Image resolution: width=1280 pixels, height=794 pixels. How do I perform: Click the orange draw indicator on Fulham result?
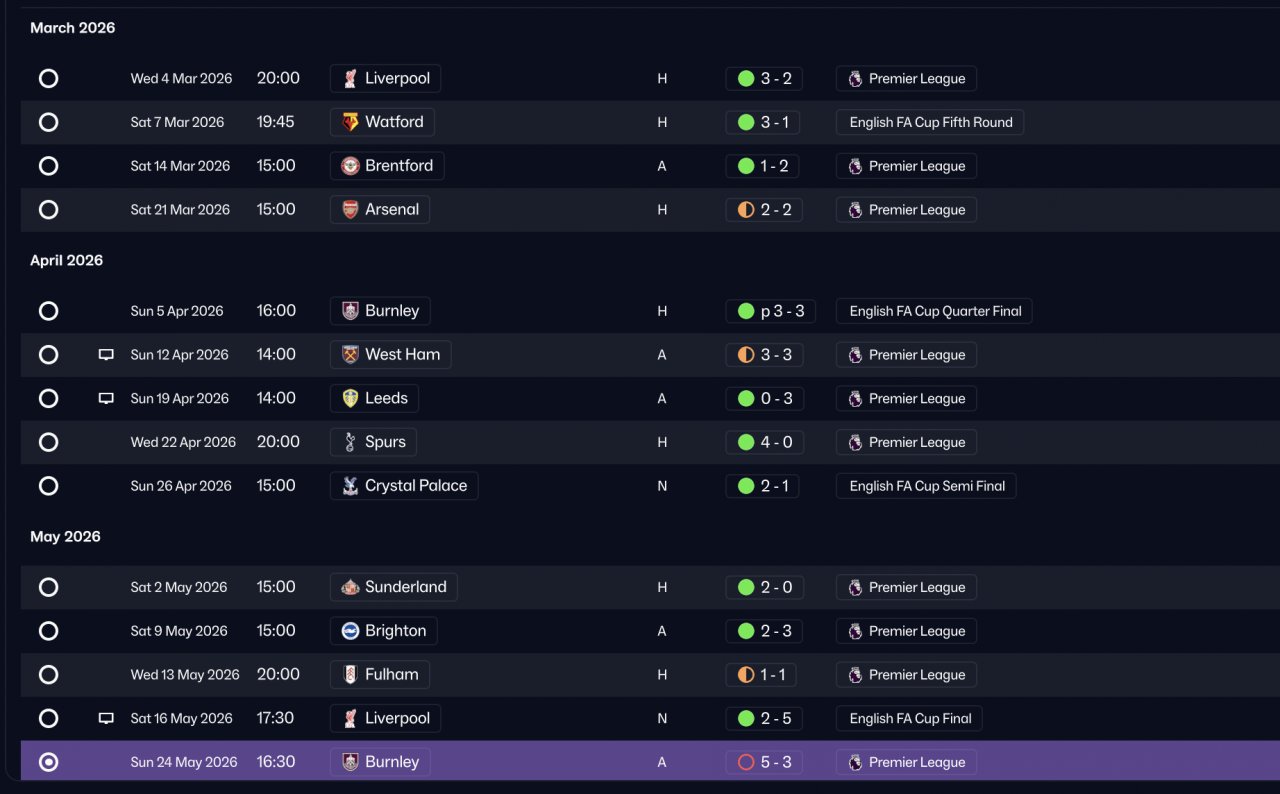tap(745, 675)
